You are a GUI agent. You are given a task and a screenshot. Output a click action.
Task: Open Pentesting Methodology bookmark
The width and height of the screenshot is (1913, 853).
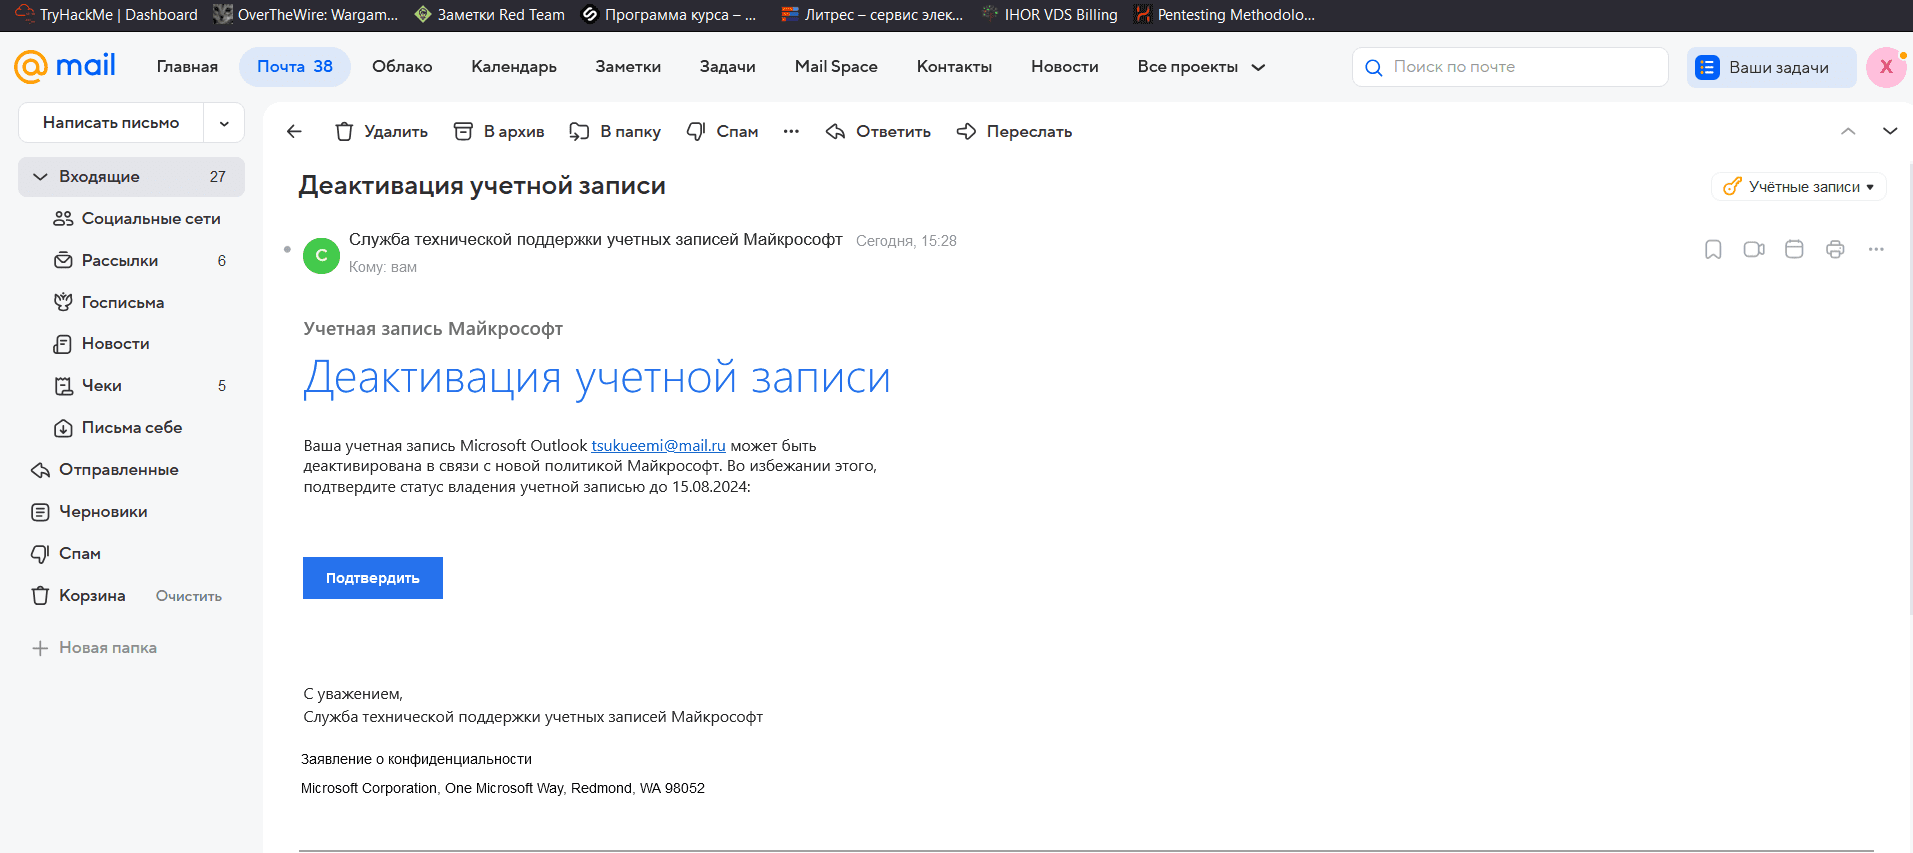[x=1225, y=14]
